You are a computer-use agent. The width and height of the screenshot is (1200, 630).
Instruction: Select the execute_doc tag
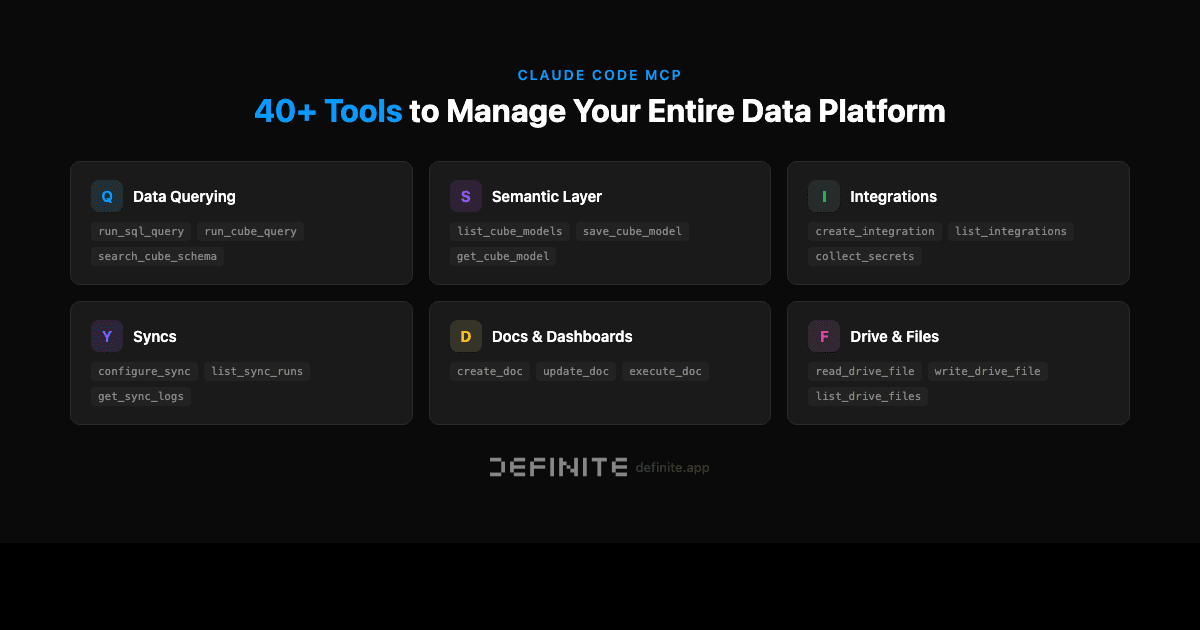coord(665,371)
